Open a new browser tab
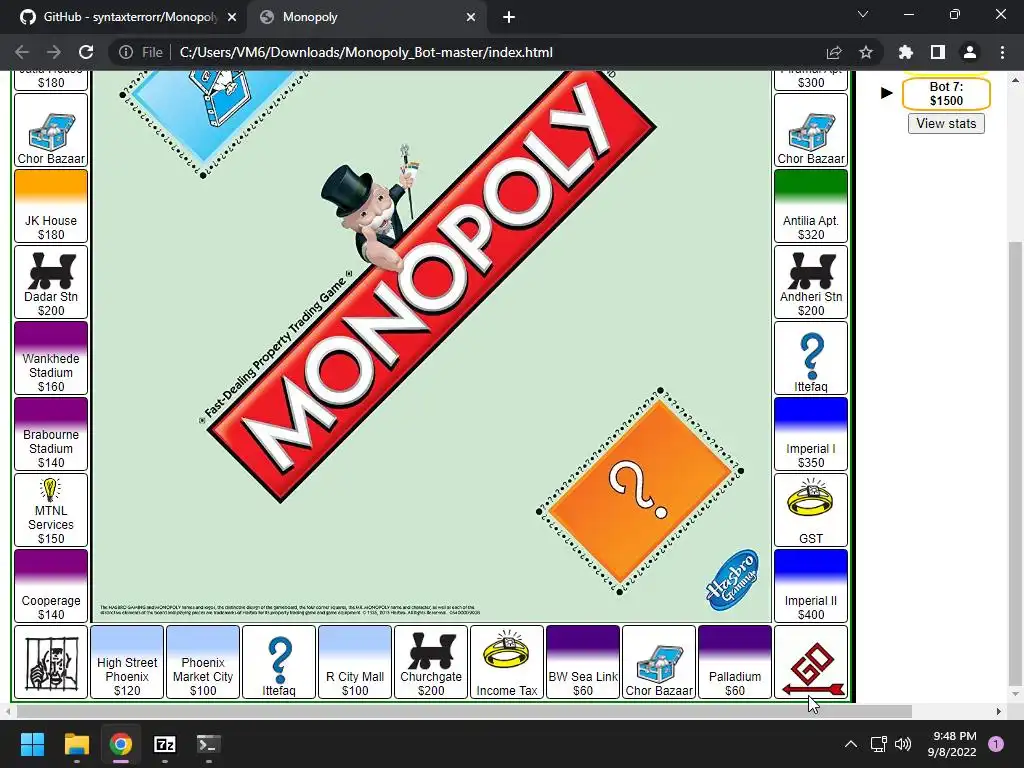Screen dimensions: 1024x768 pyautogui.click(x=509, y=17)
